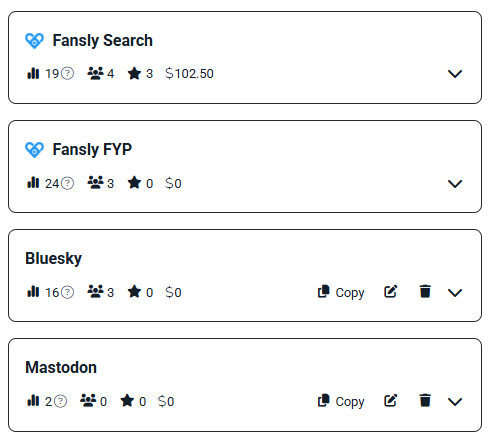Edit the Mastodon tracking link
The image size is (488, 441).
coord(390,401)
